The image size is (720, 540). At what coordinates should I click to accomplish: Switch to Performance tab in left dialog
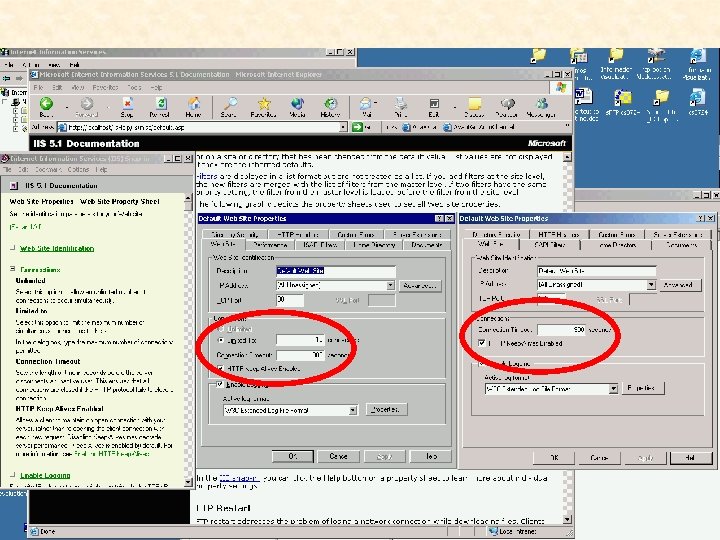coord(270,245)
